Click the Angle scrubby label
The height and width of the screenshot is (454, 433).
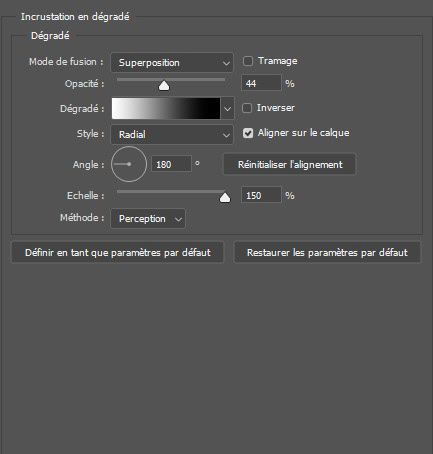[x=88, y=164]
